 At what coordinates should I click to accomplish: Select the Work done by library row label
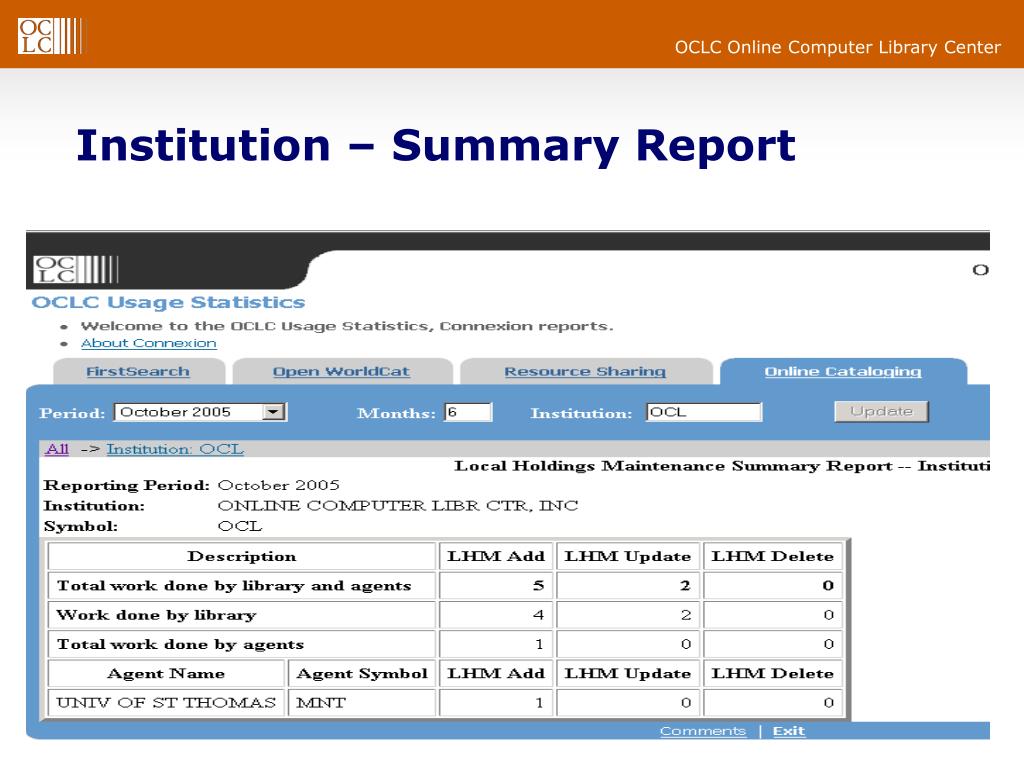(x=156, y=615)
